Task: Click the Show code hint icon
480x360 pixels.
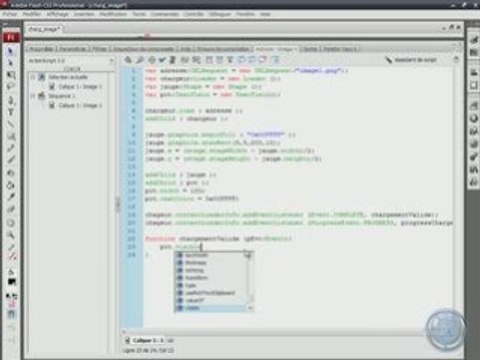Action: (x=184, y=60)
